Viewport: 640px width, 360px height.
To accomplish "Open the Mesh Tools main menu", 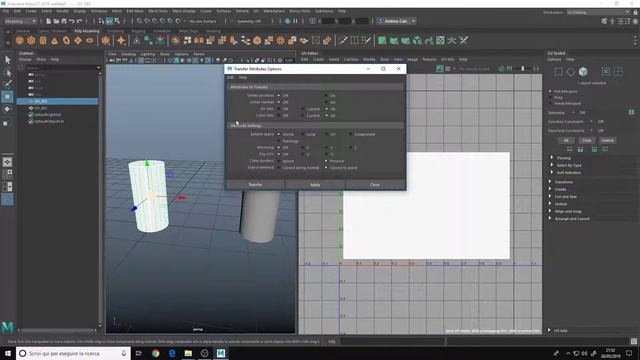I will point(158,11).
